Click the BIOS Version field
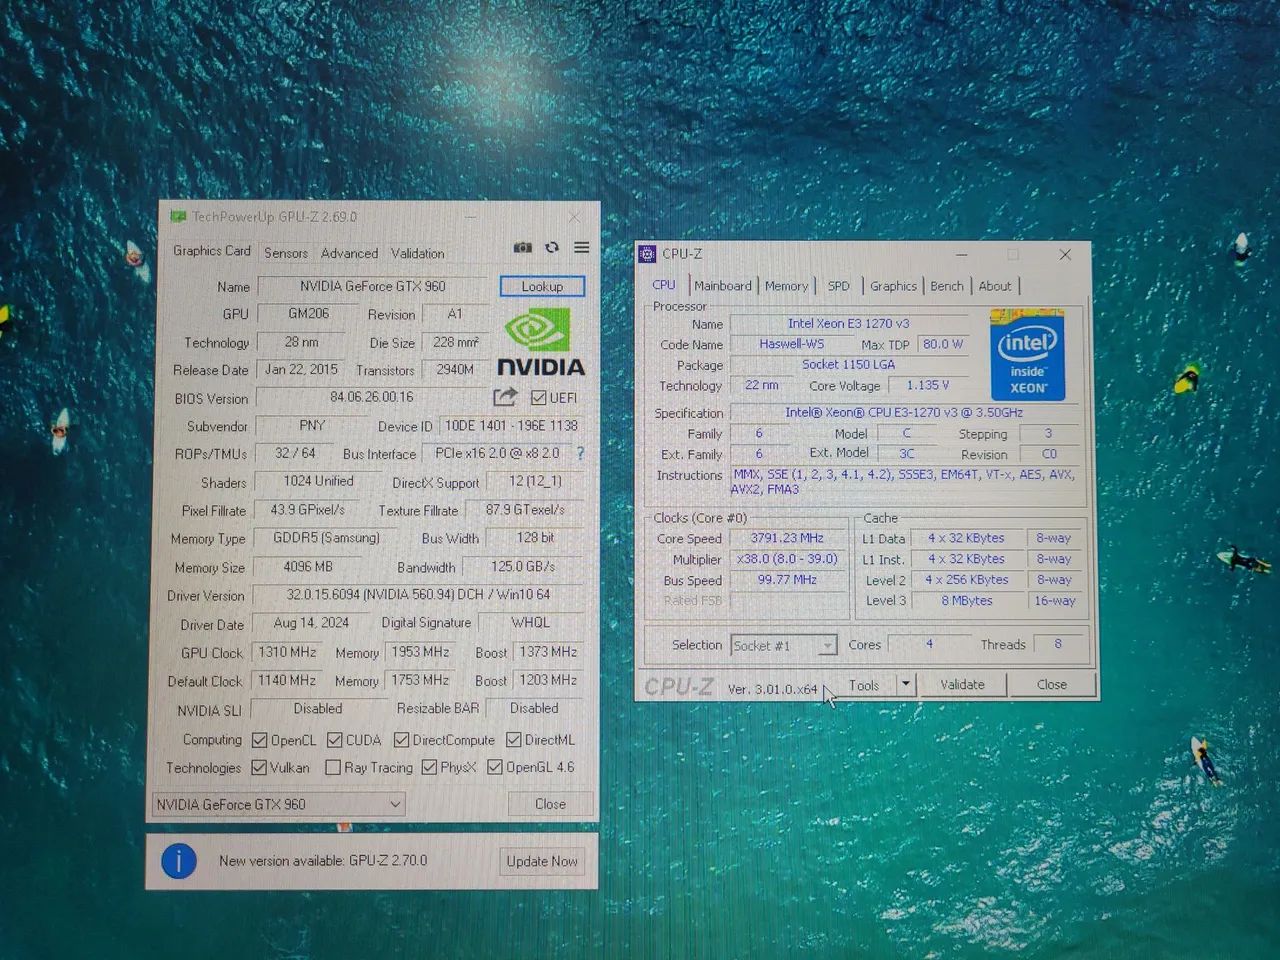Image resolution: width=1280 pixels, height=960 pixels. (372, 397)
